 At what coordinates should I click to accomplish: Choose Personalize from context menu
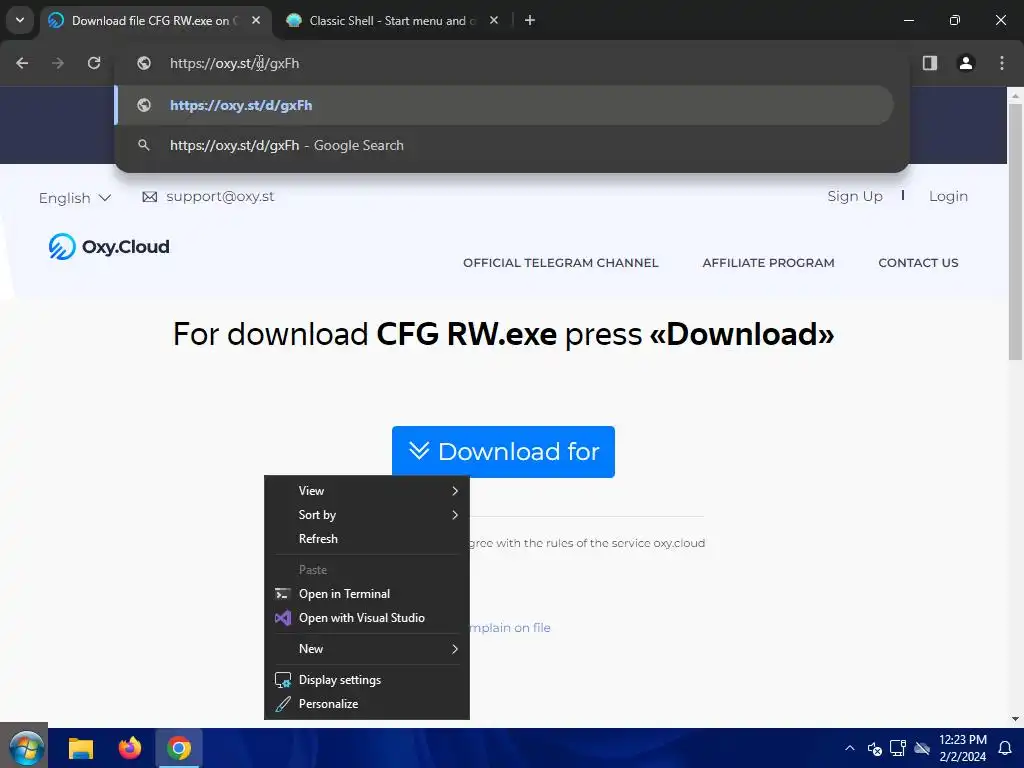pos(366,704)
